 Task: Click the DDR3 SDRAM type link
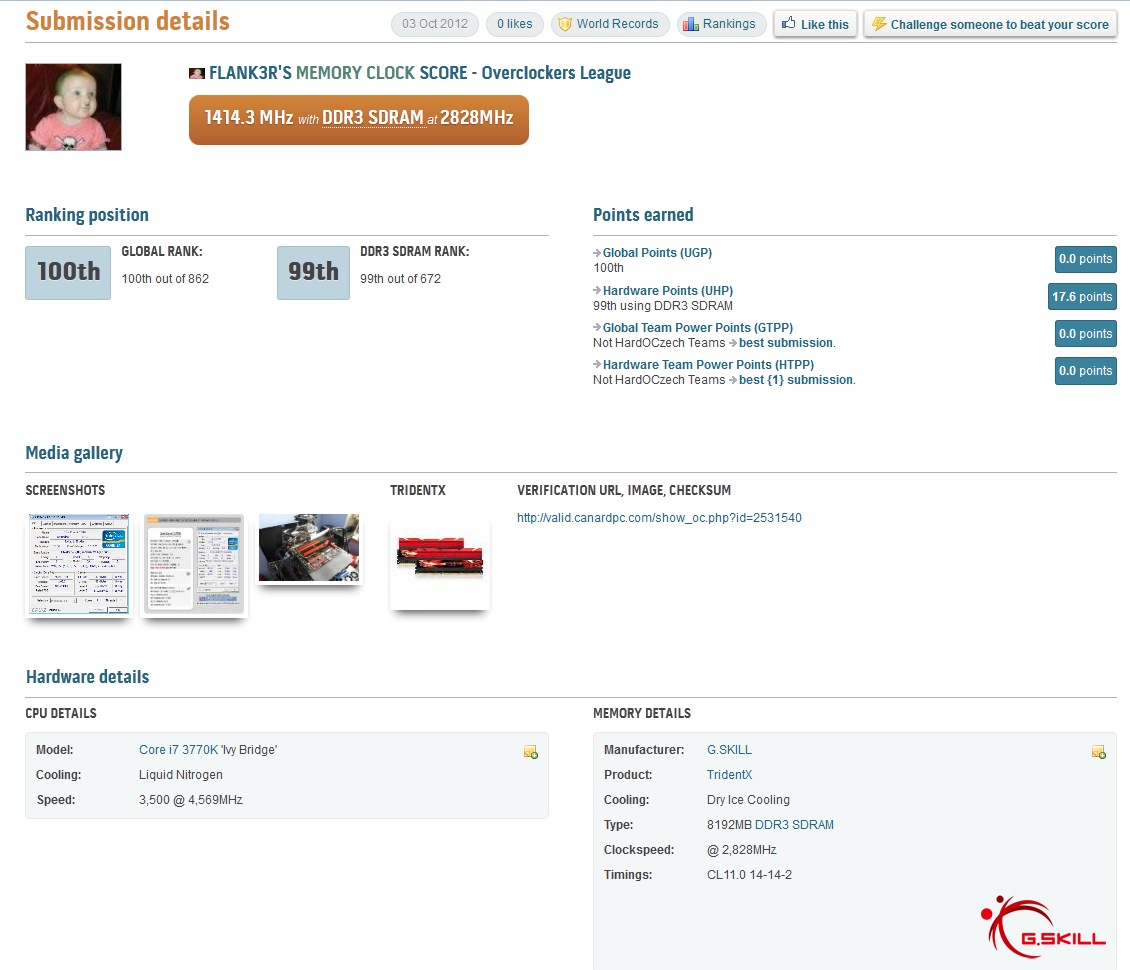794,824
